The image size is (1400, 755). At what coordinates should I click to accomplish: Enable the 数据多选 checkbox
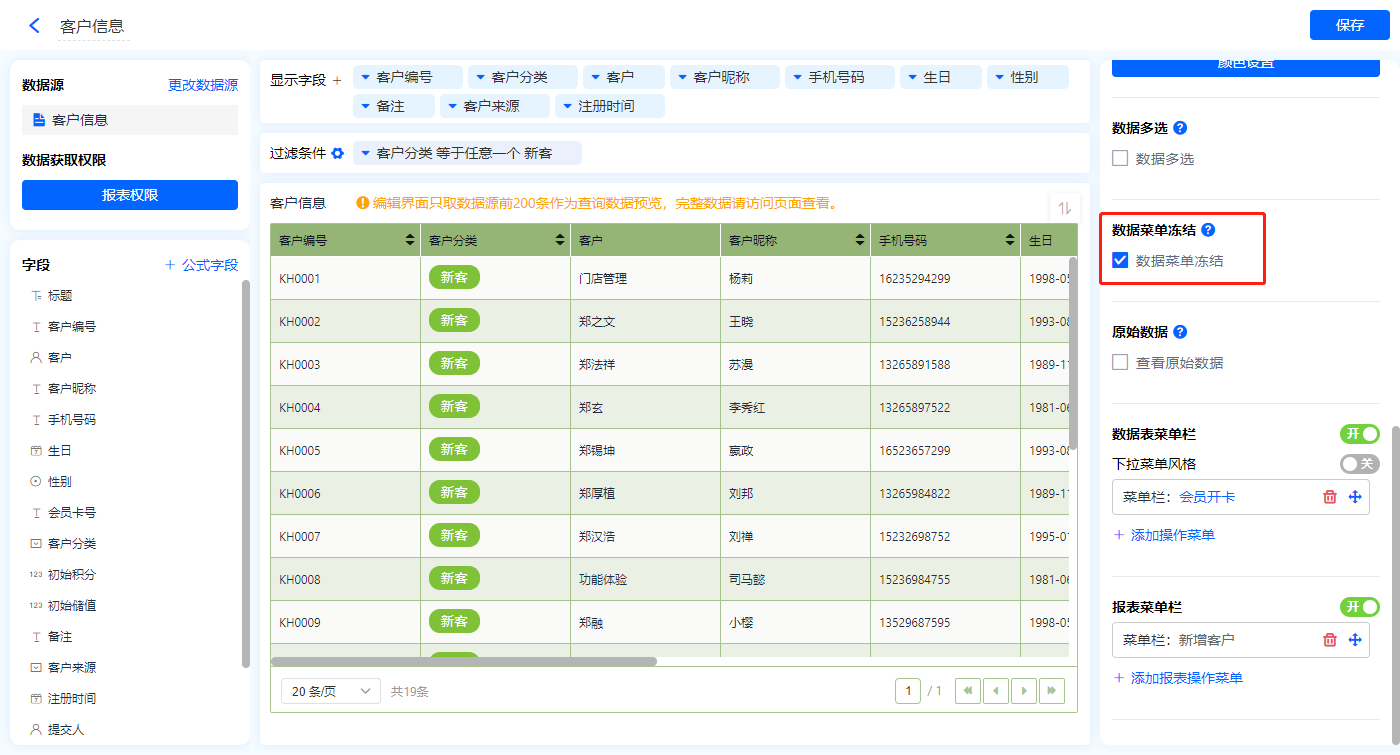pyautogui.click(x=1120, y=158)
